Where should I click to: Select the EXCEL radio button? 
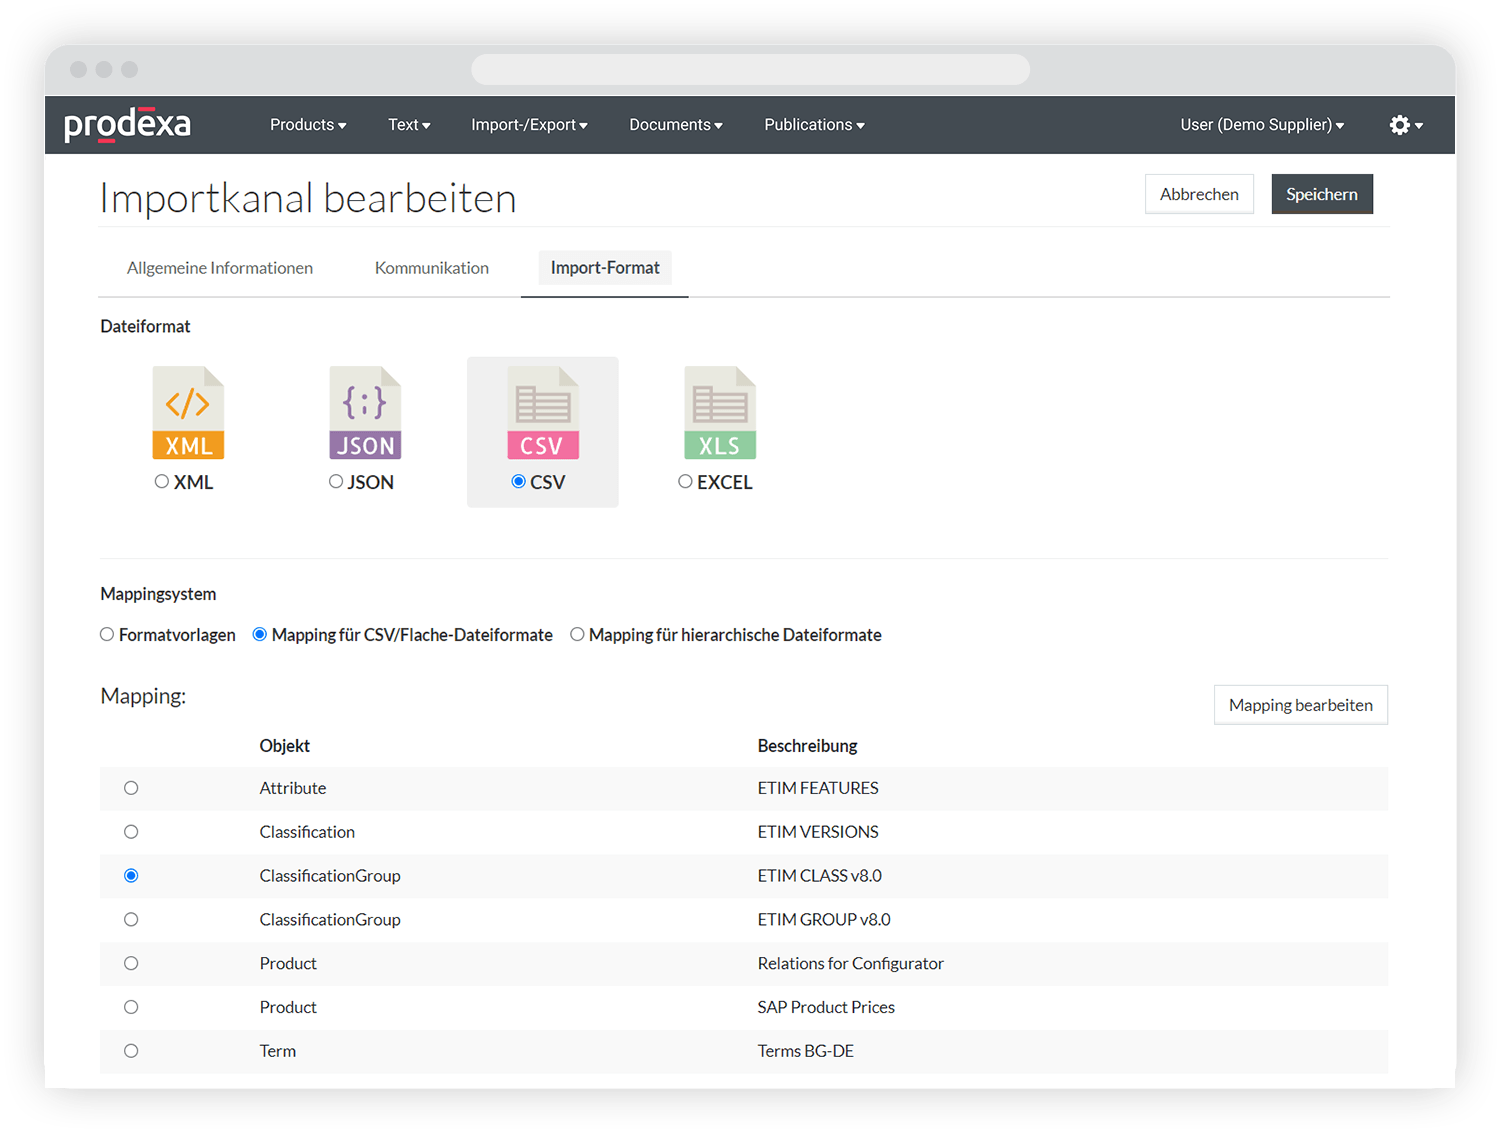(x=685, y=482)
